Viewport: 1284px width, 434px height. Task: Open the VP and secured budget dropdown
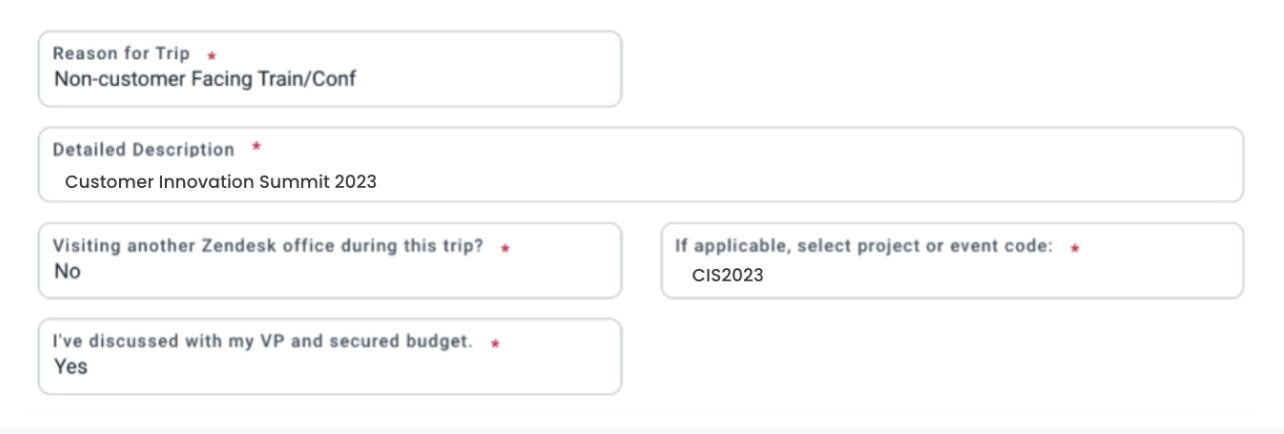[x=329, y=357]
